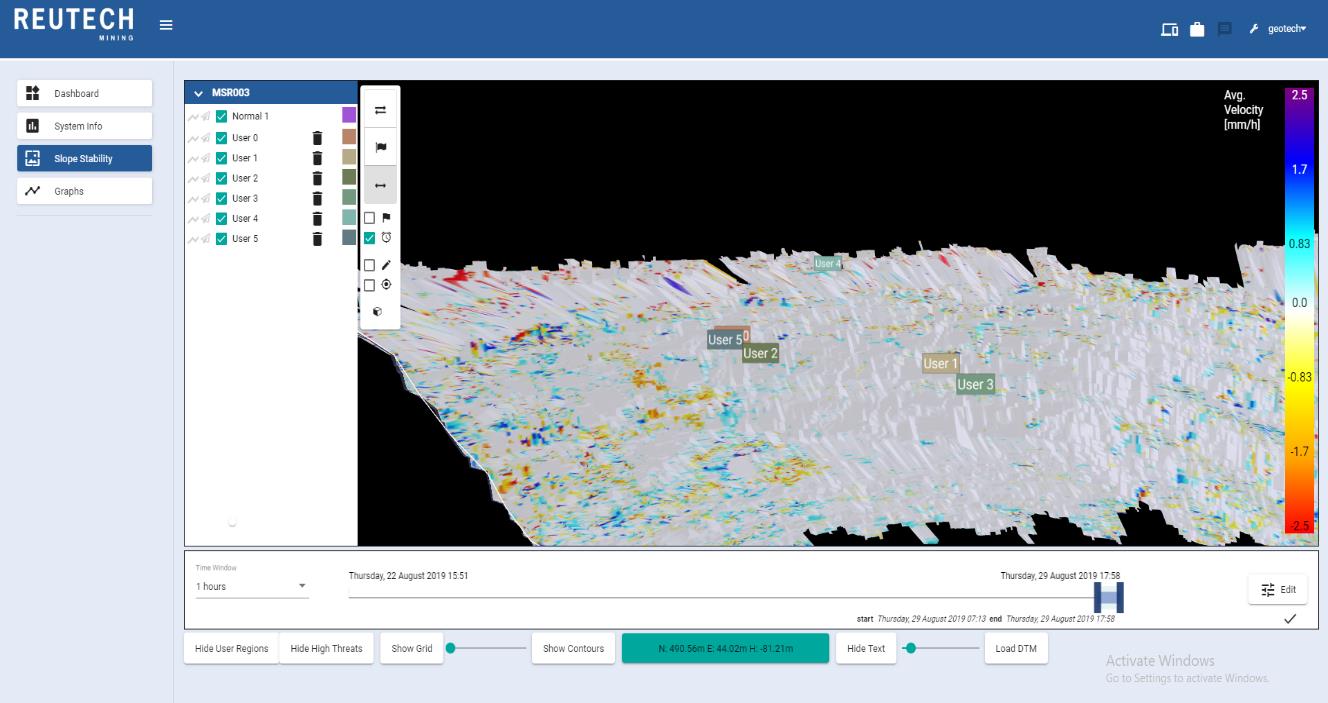
Task: Toggle the alarm clock checkbox
Action: (370, 238)
